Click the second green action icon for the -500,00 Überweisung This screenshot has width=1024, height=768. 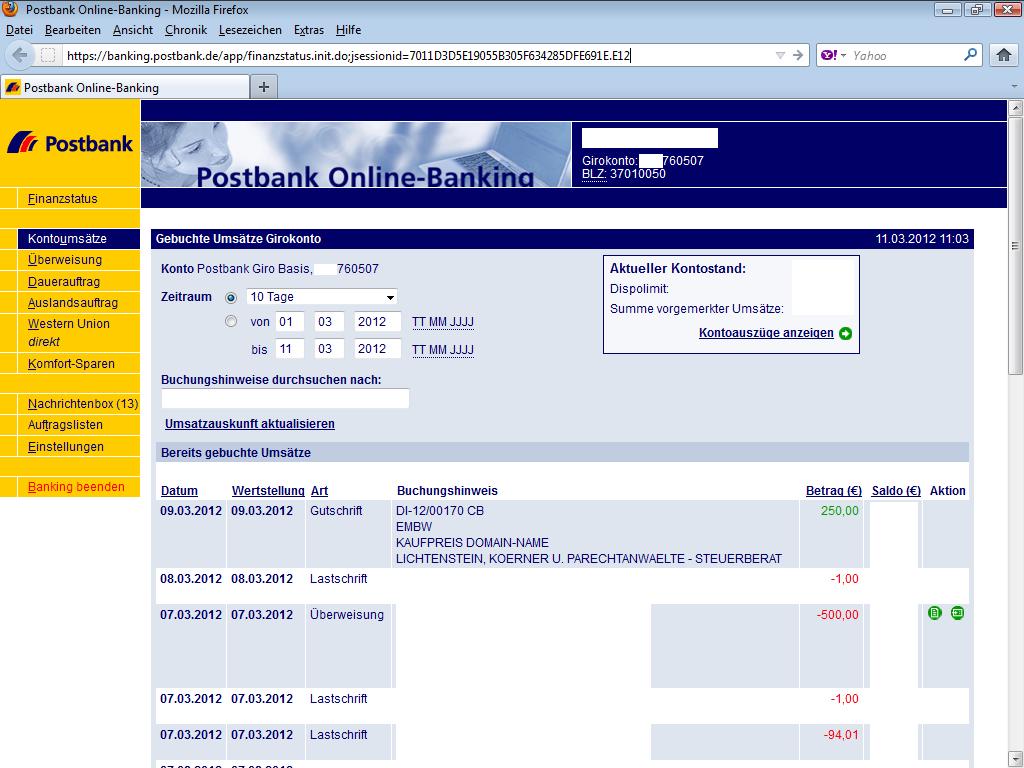pyautogui.click(x=957, y=613)
